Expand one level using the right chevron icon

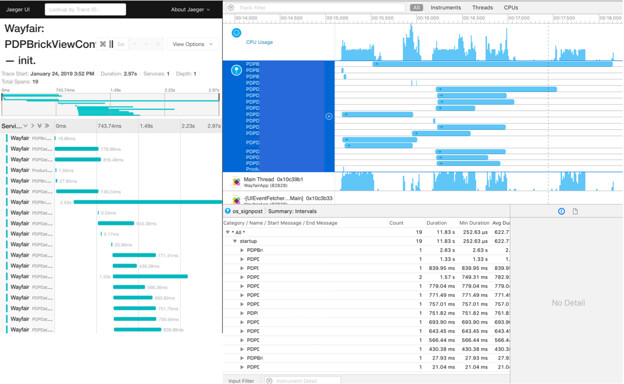tap(33, 126)
